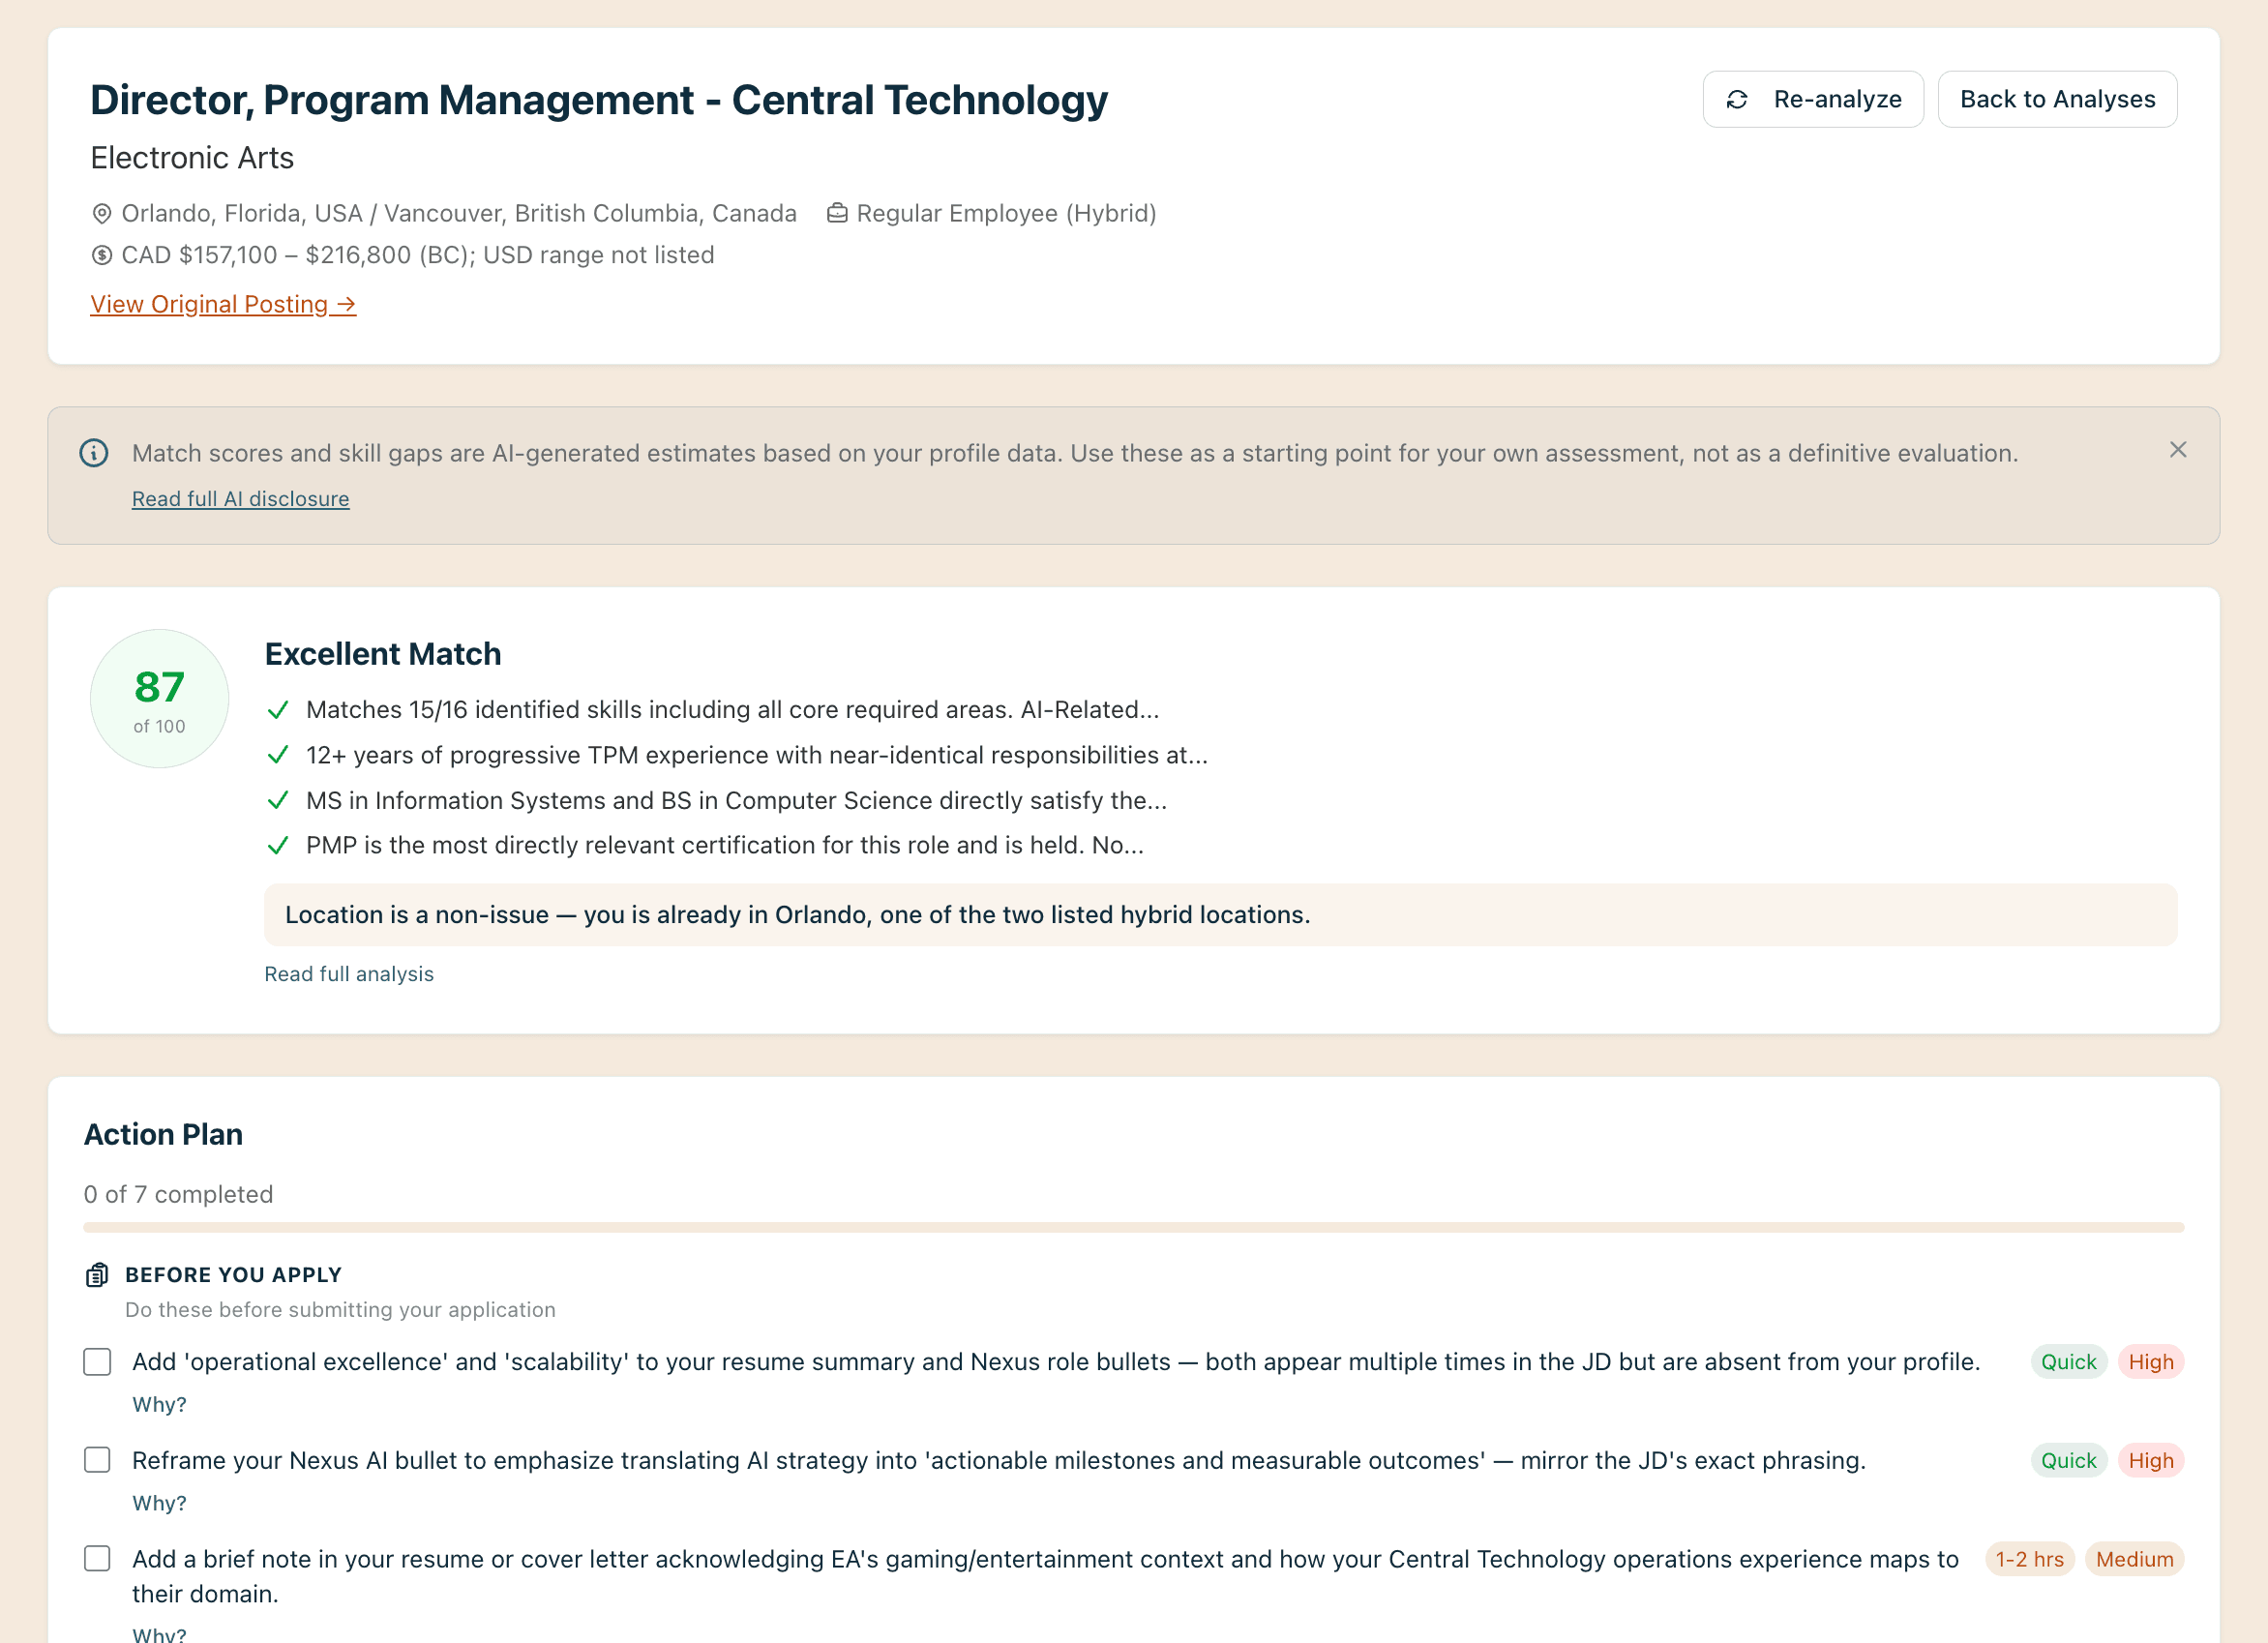This screenshot has height=1643, width=2268.
Task: Click the info icon in the AI disclaimer banner
Action: (93, 452)
